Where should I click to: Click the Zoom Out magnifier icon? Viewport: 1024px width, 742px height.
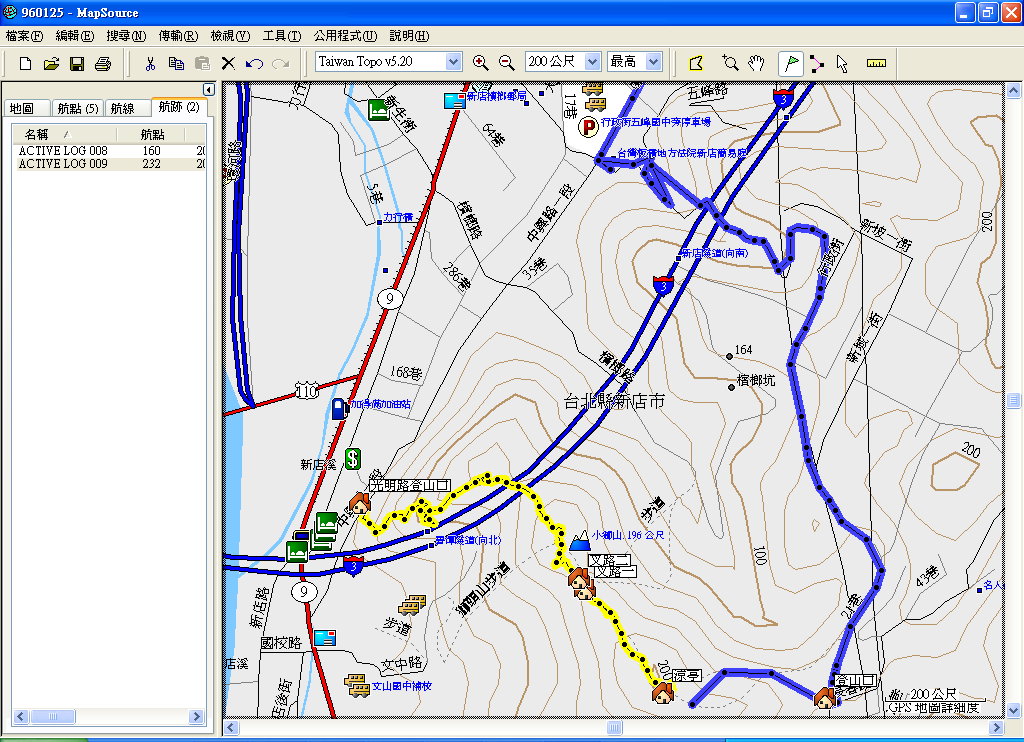tap(506, 63)
